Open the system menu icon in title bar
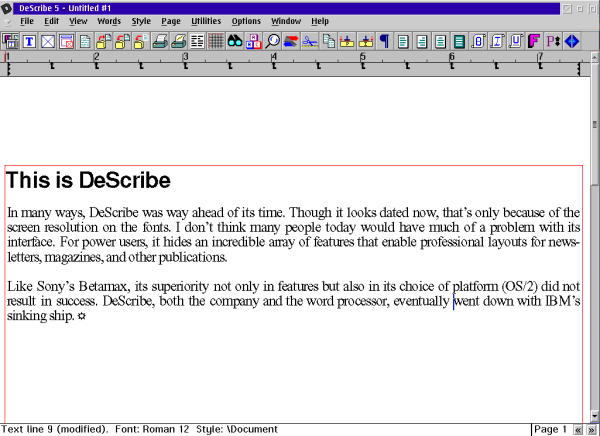 [x=7, y=8]
